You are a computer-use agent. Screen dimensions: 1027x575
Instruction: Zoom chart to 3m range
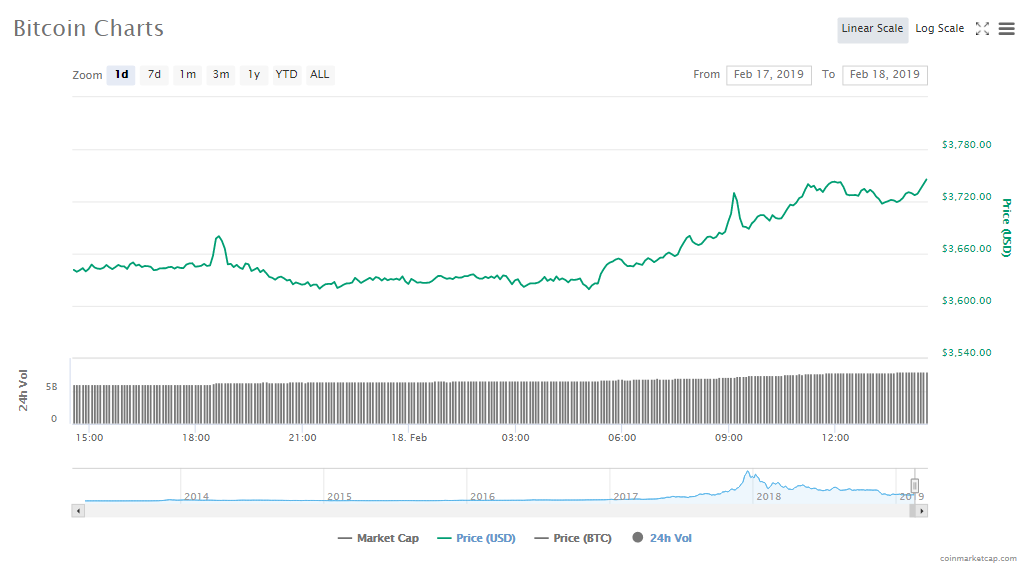[221, 75]
